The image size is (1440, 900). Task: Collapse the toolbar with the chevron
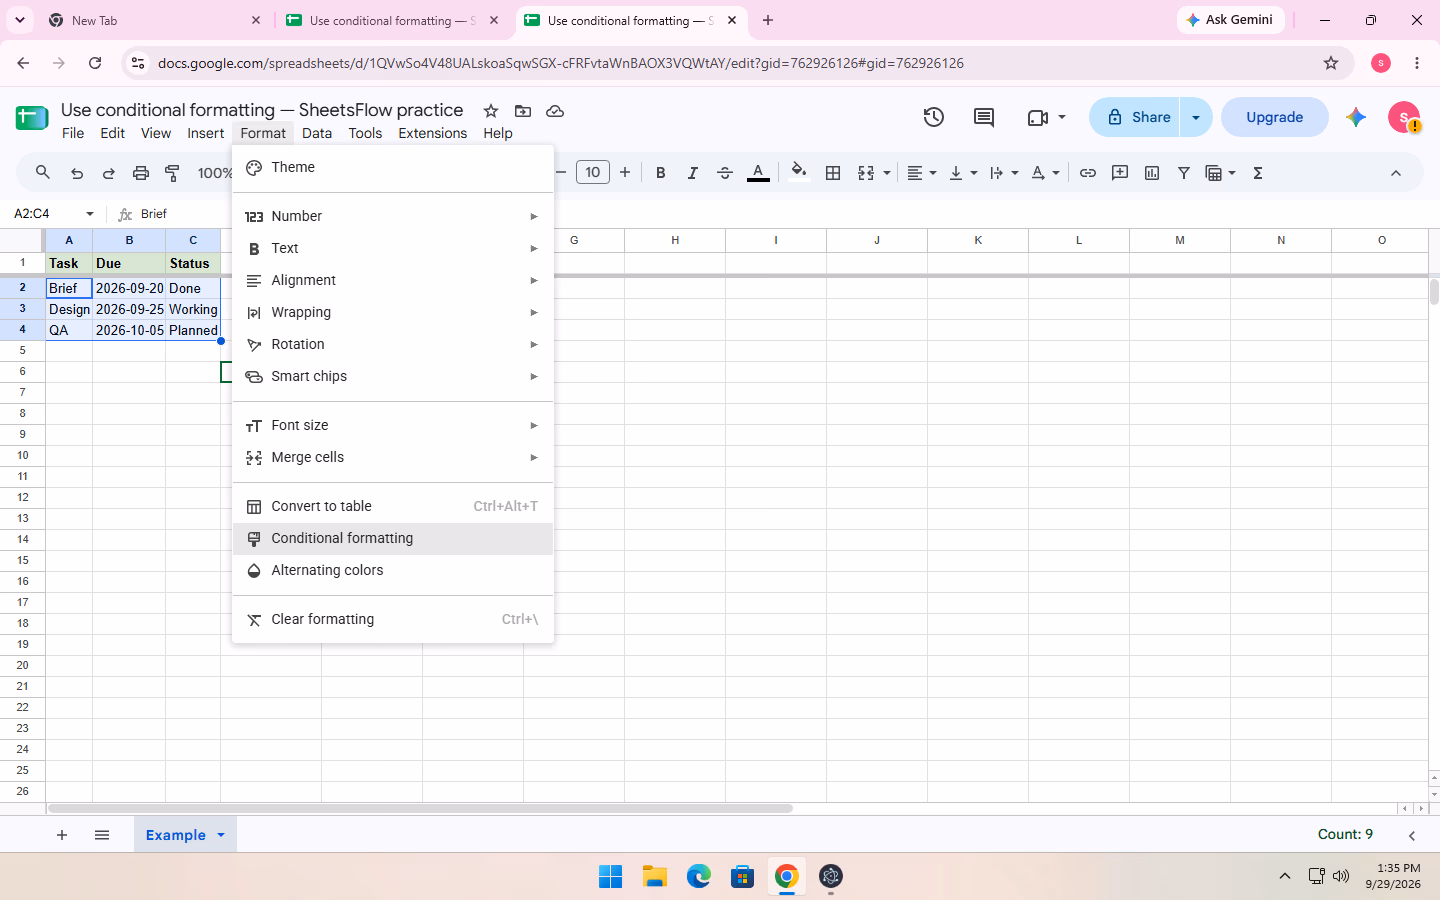[x=1396, y=173]
